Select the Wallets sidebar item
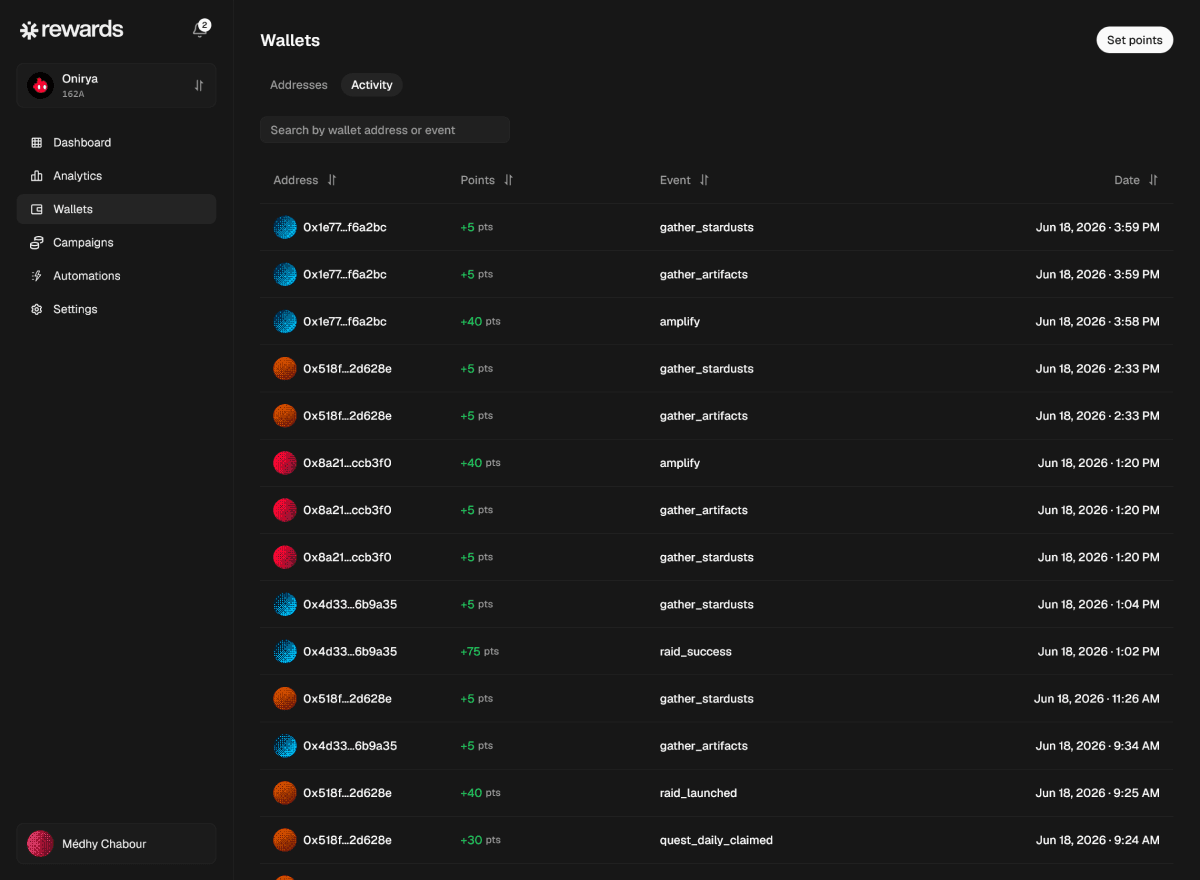 (x=116, y=209)
